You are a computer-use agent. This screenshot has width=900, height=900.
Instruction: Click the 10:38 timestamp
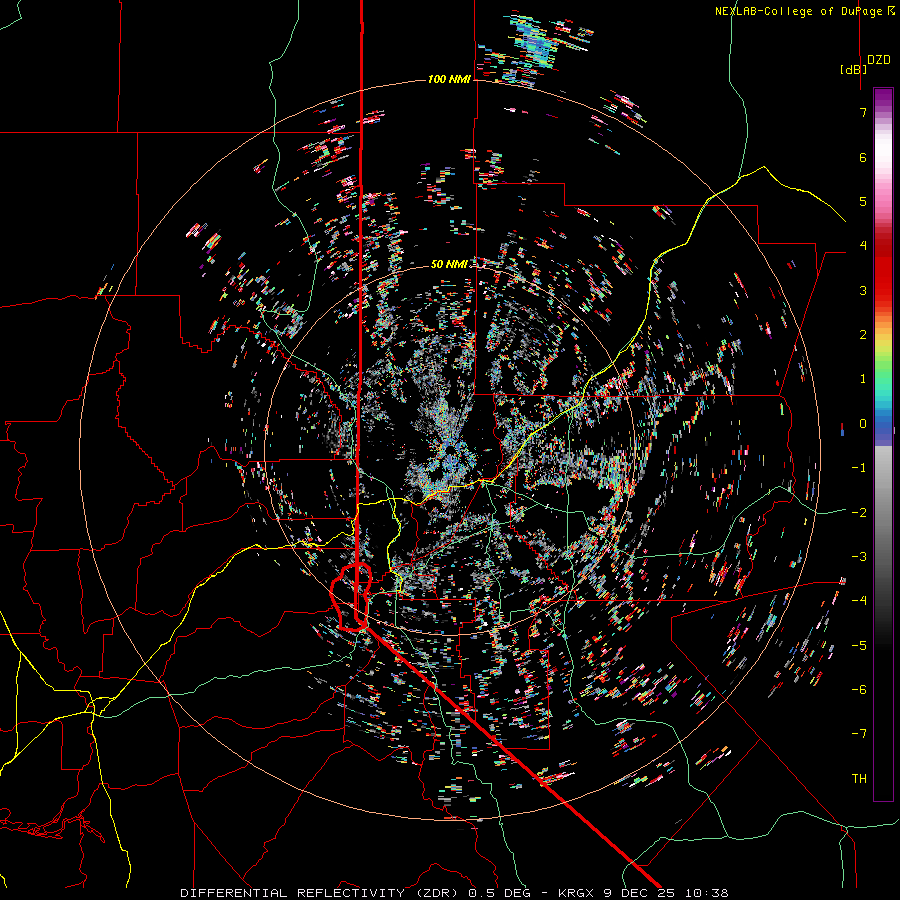[x=707, y=893]
